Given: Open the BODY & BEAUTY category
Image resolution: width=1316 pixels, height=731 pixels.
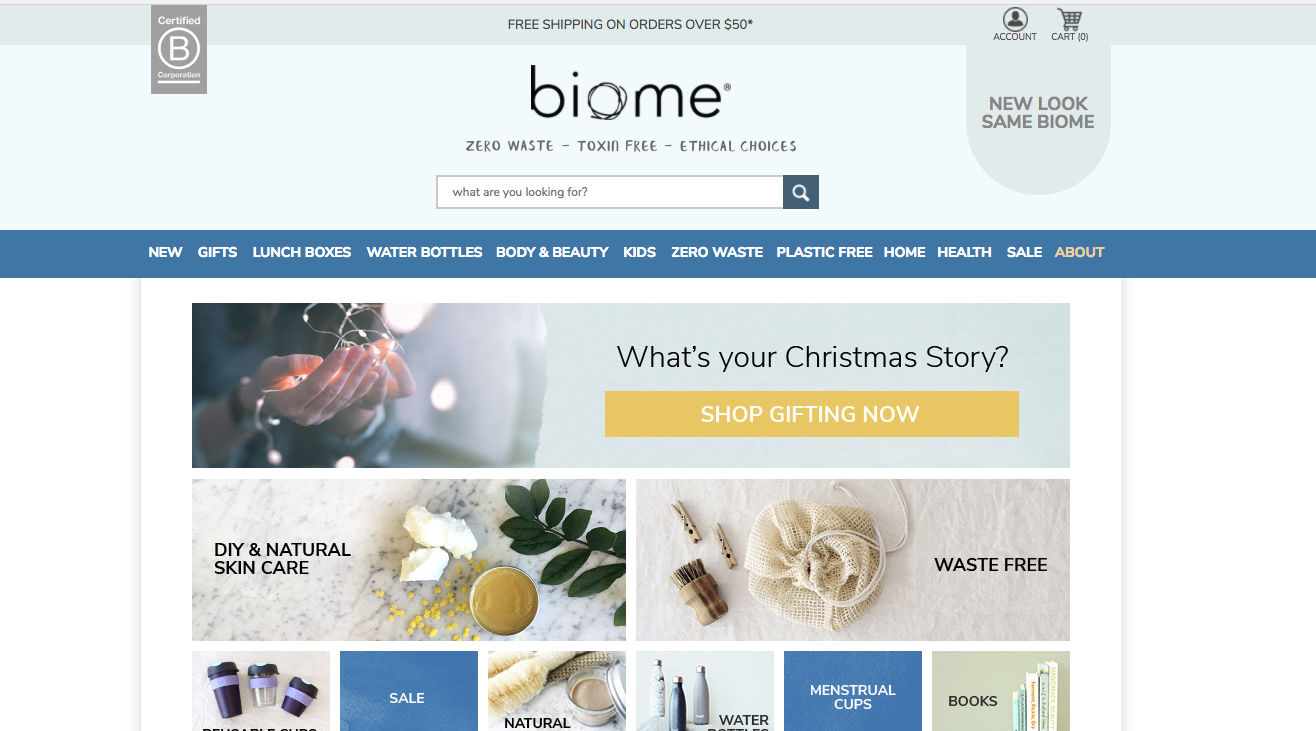Looking at the screenshot, I should point(552,252).
